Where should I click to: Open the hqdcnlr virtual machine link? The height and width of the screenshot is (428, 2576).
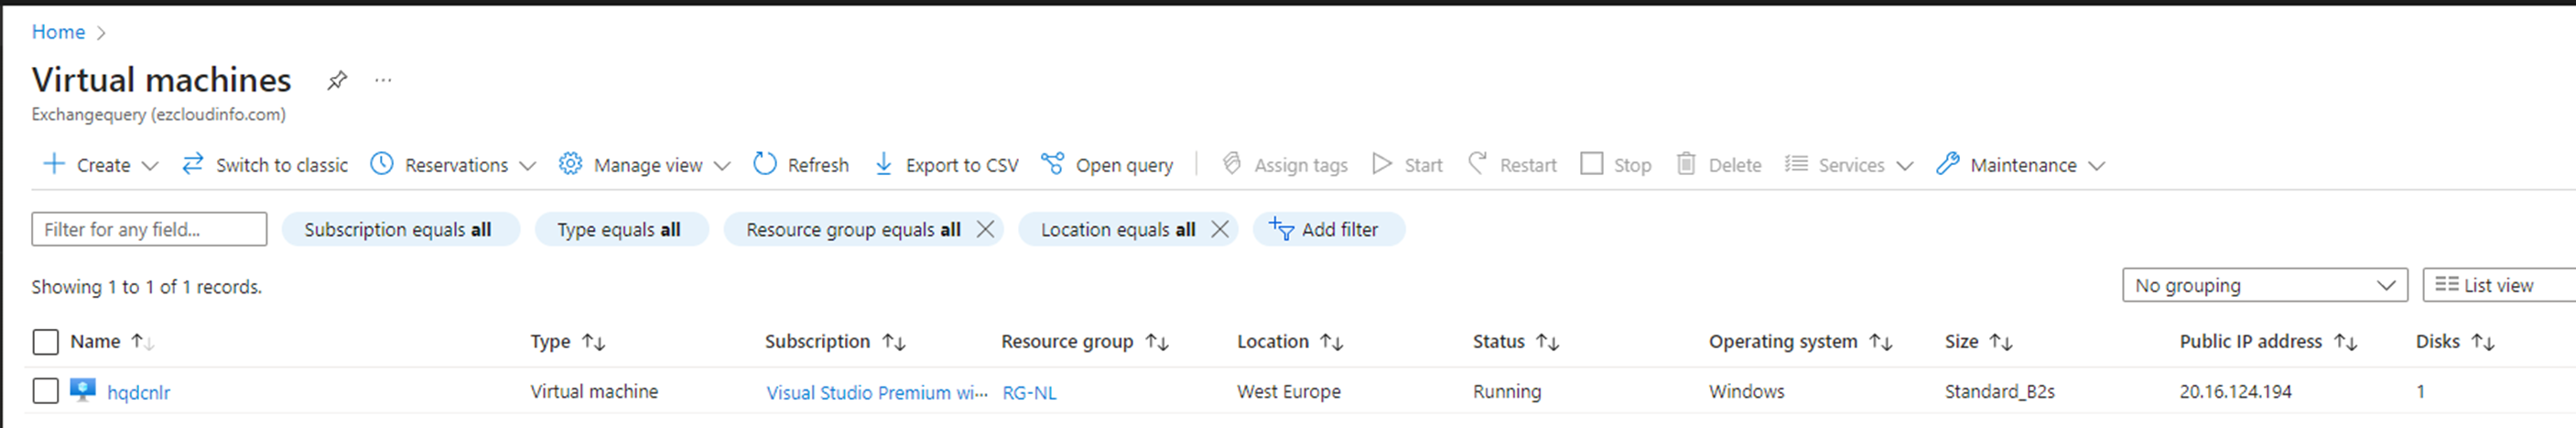(139, 393)
